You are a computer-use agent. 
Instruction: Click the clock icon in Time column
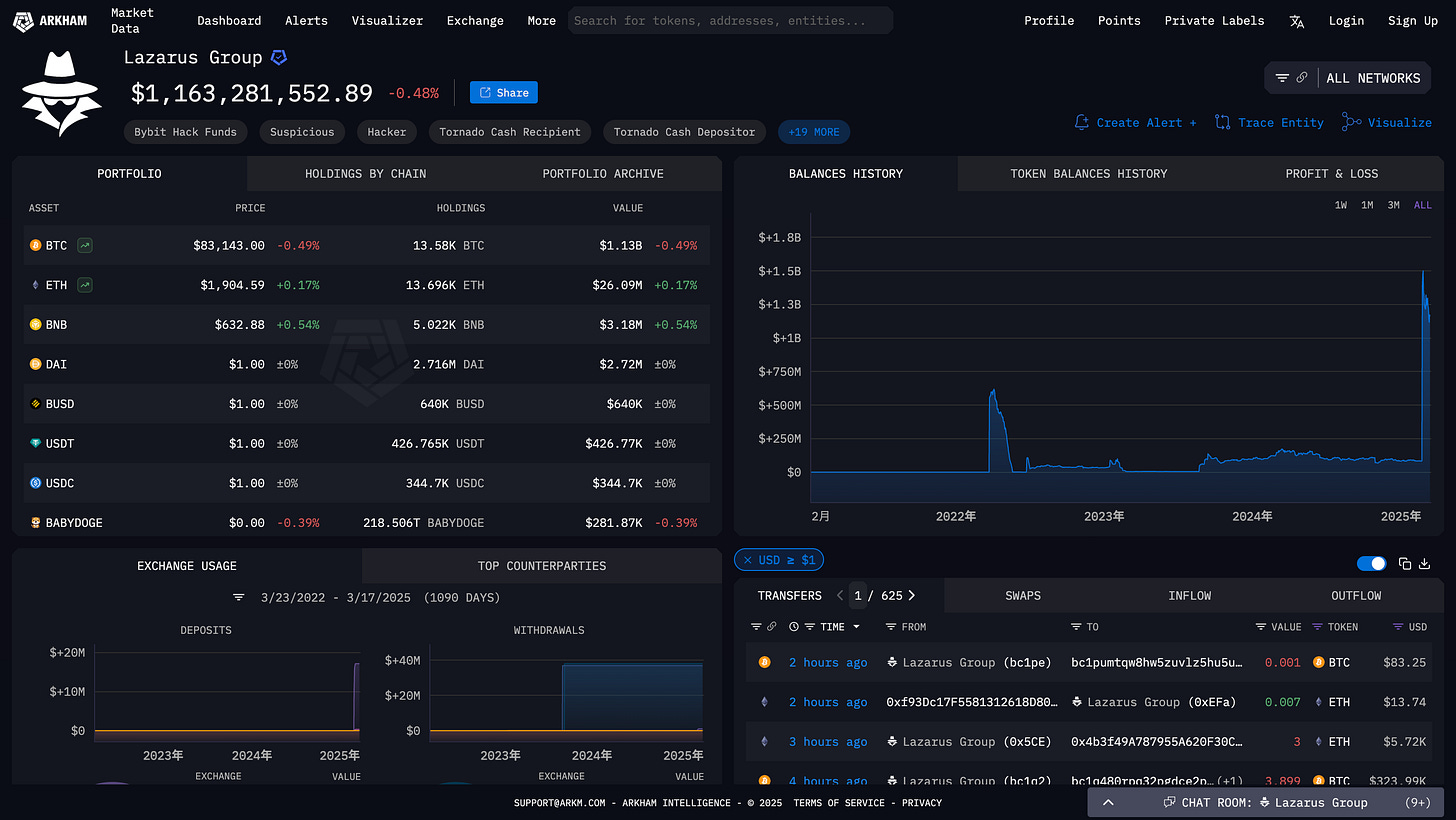[x=794, y=627]
